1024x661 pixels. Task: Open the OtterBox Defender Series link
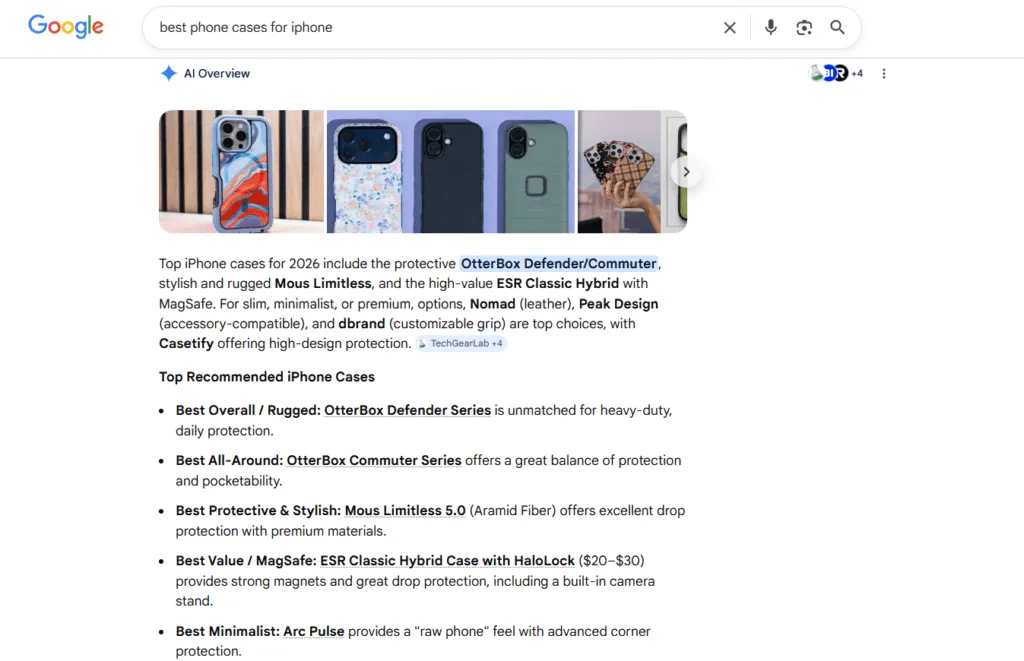click(x=406, y=410)
